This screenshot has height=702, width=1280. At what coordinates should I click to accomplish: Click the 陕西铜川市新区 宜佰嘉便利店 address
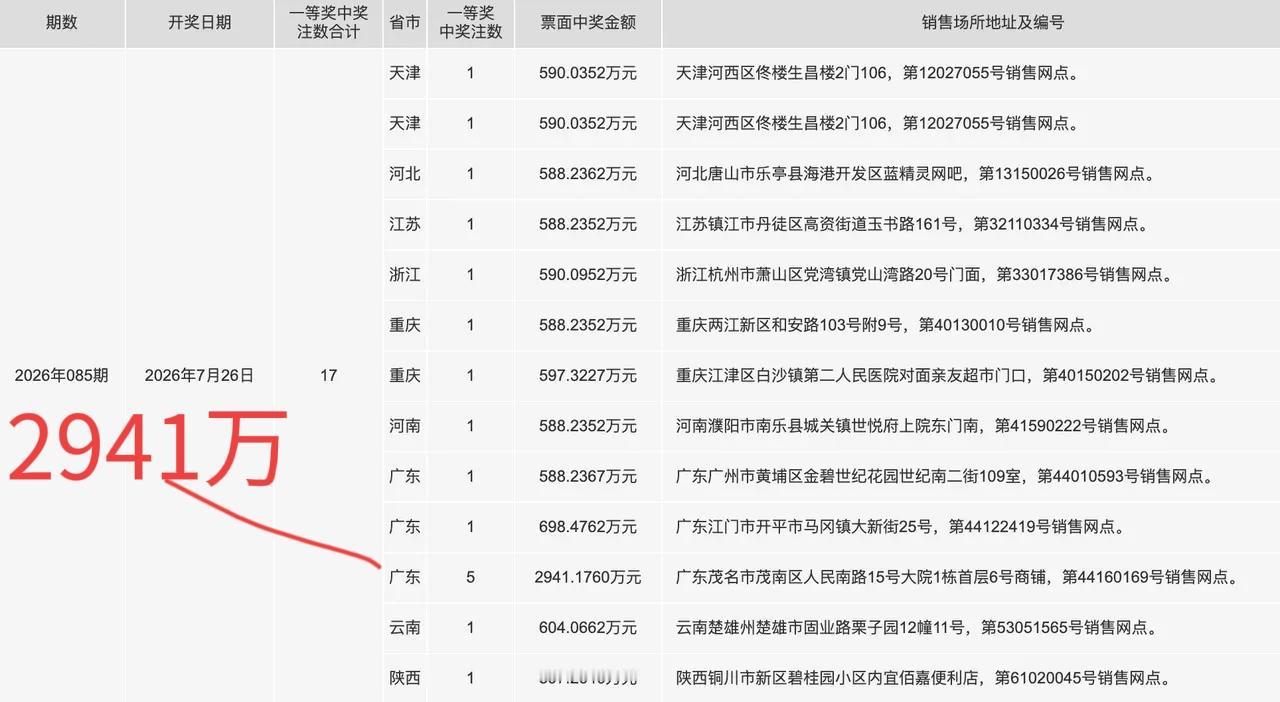923,678
